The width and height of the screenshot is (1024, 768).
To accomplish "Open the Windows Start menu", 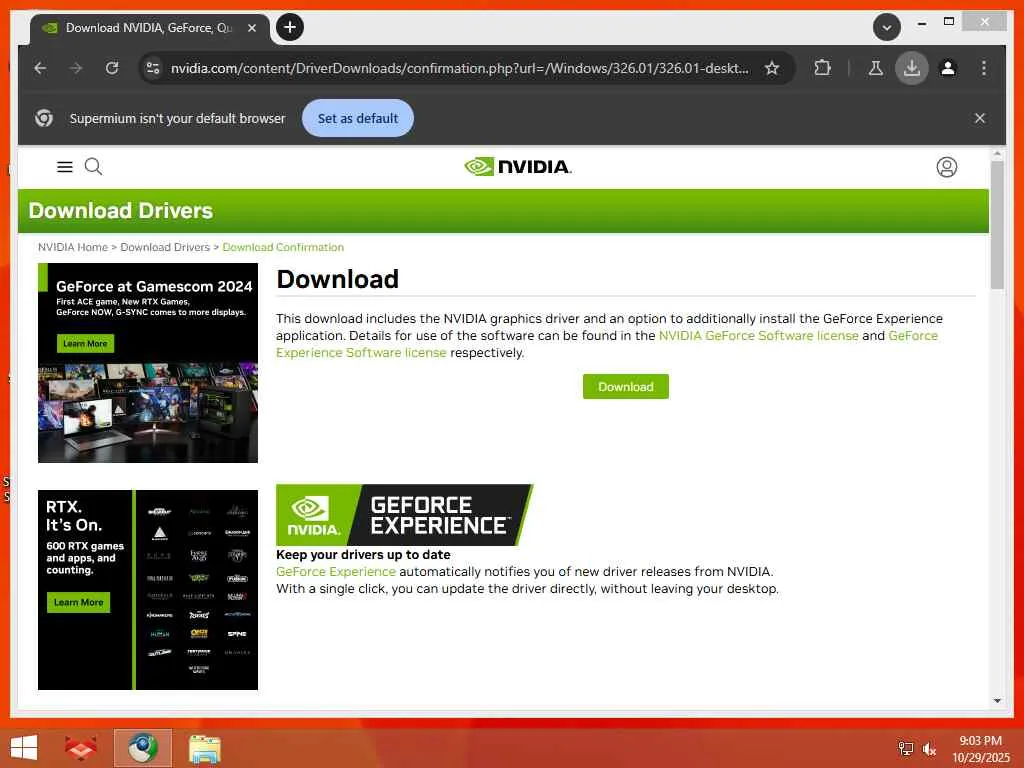I will tap(24, 748).
